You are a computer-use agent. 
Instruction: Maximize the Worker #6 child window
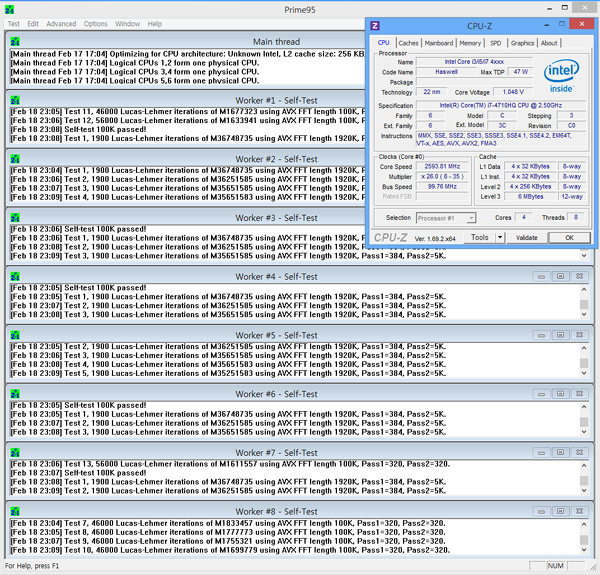pos(561,394)
